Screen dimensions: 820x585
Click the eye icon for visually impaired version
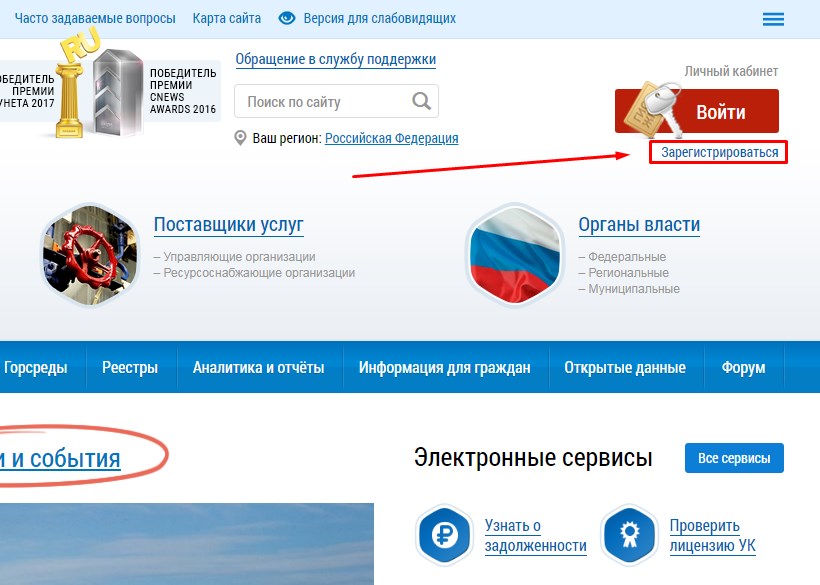click(x=287, y=18)
